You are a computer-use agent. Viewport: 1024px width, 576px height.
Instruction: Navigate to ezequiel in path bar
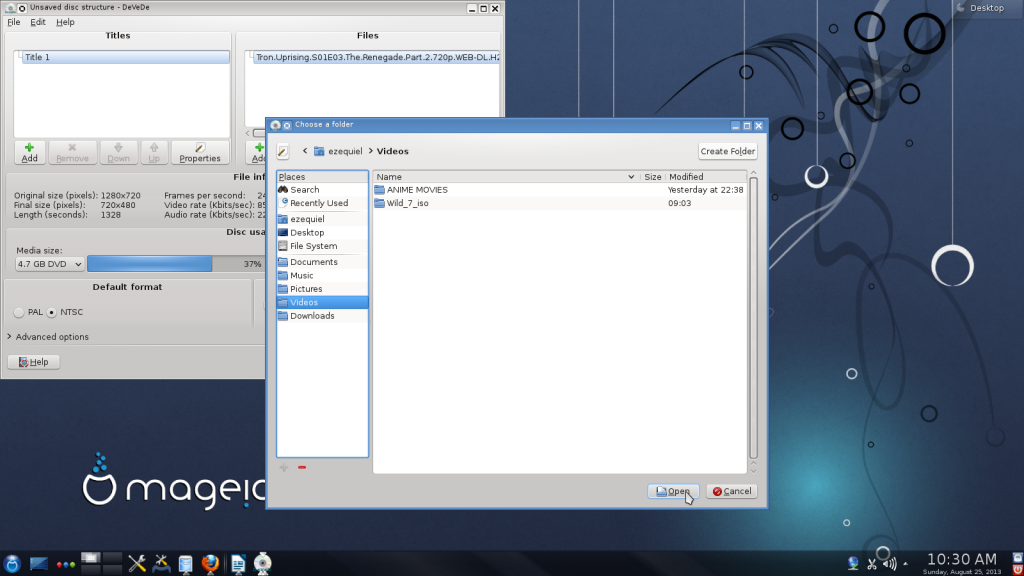(x=338, y=151)
